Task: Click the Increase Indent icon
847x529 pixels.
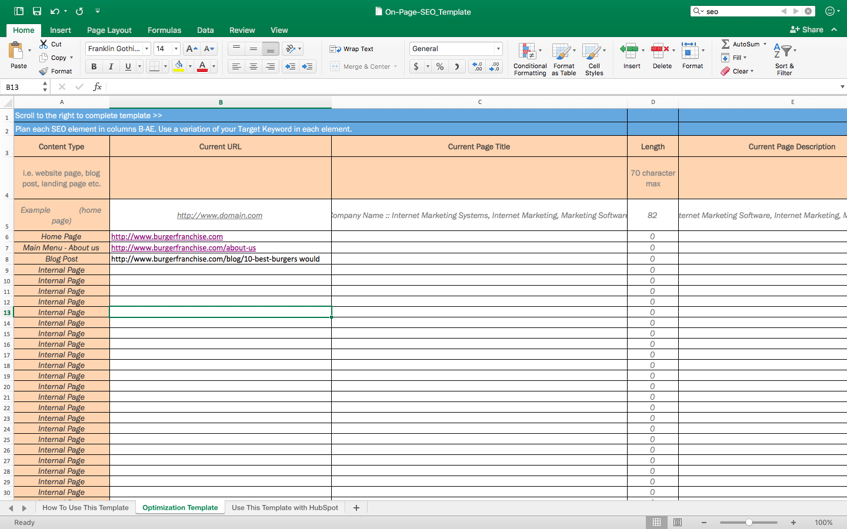Action: tap(307, 67)
